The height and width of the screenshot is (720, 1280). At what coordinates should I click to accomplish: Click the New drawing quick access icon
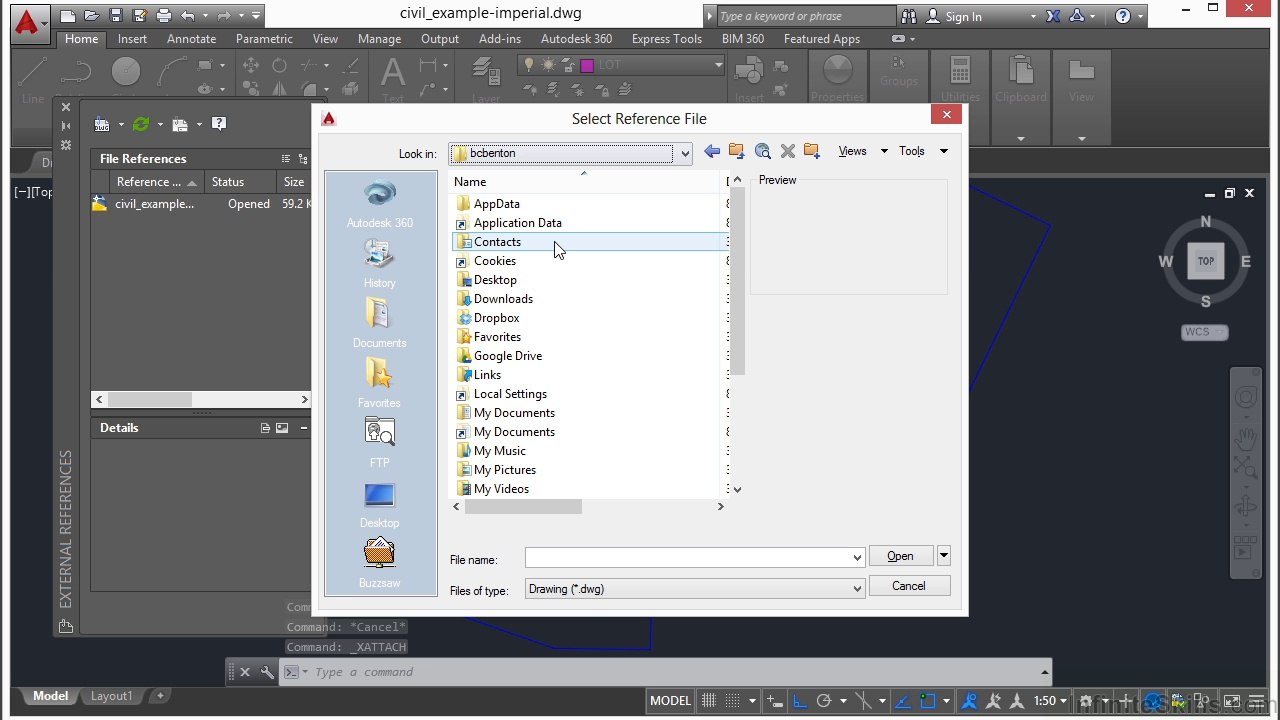[68, 16]
